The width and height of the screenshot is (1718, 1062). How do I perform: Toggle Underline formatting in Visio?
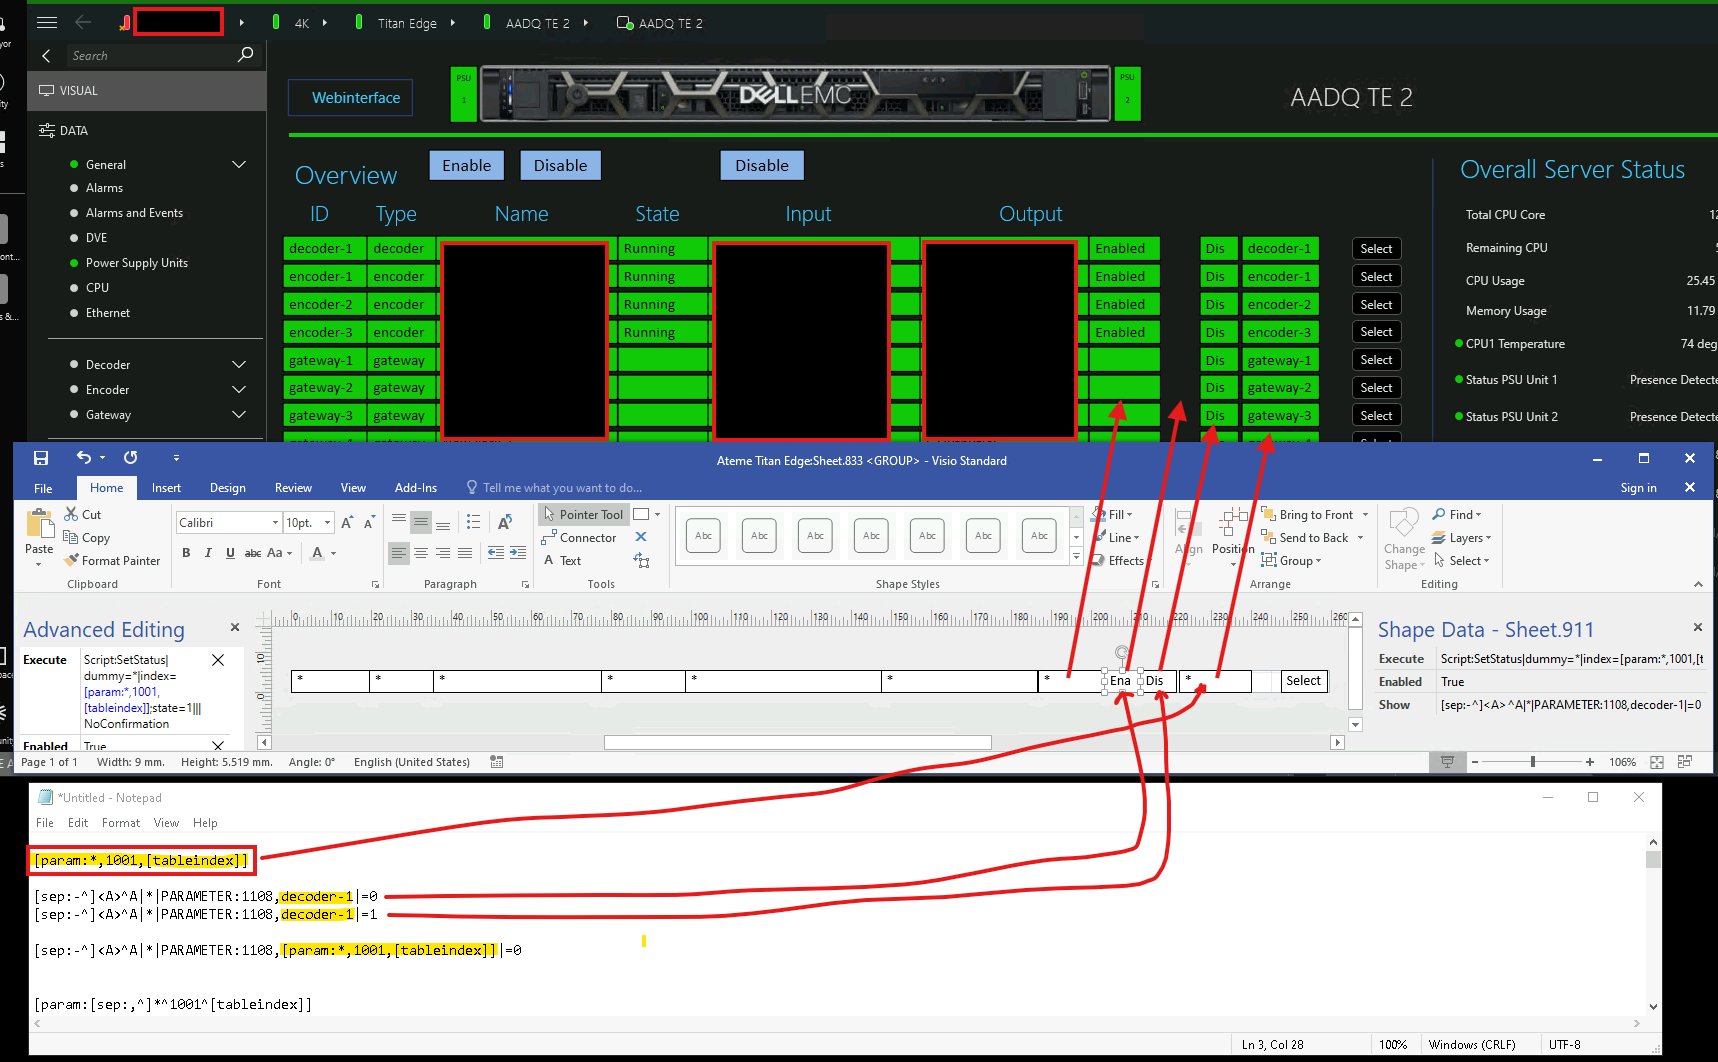pos(230,553)
